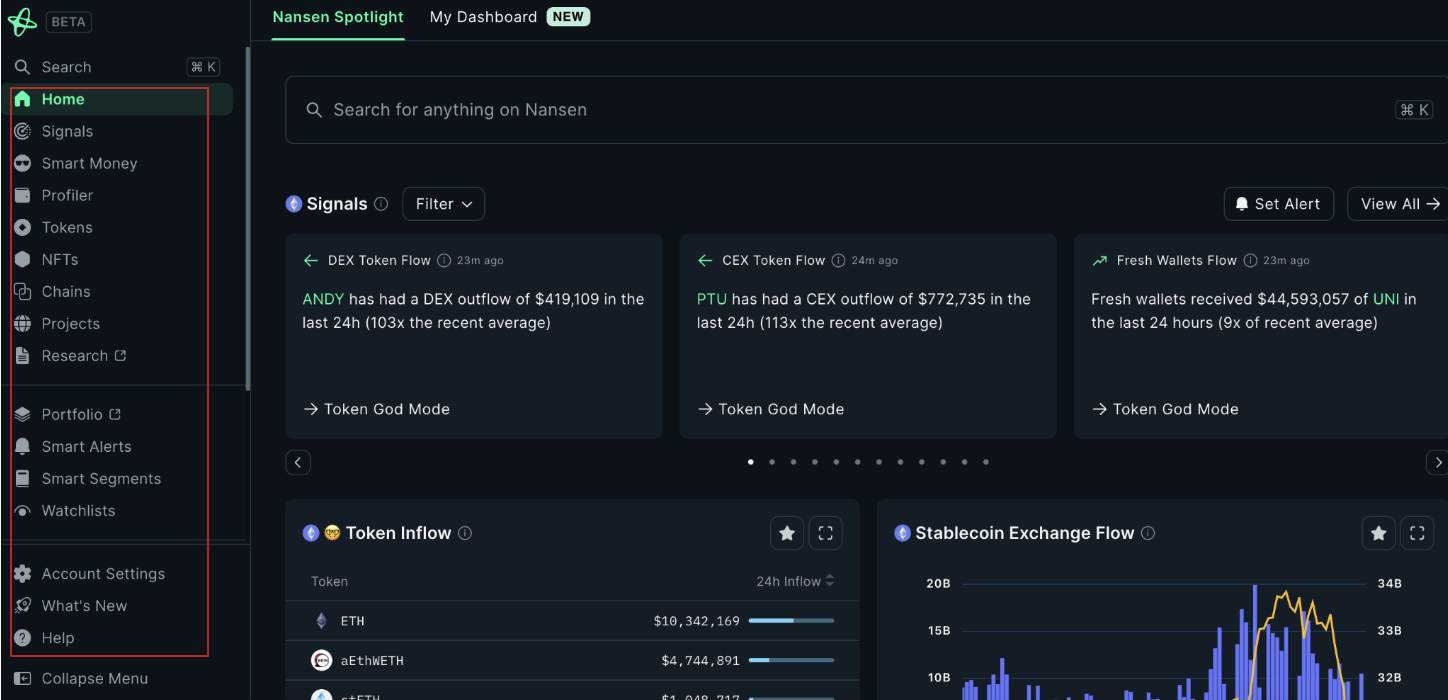Click the View All signals button
This screenshot has width=1448, height=700.
point(1398,204)
